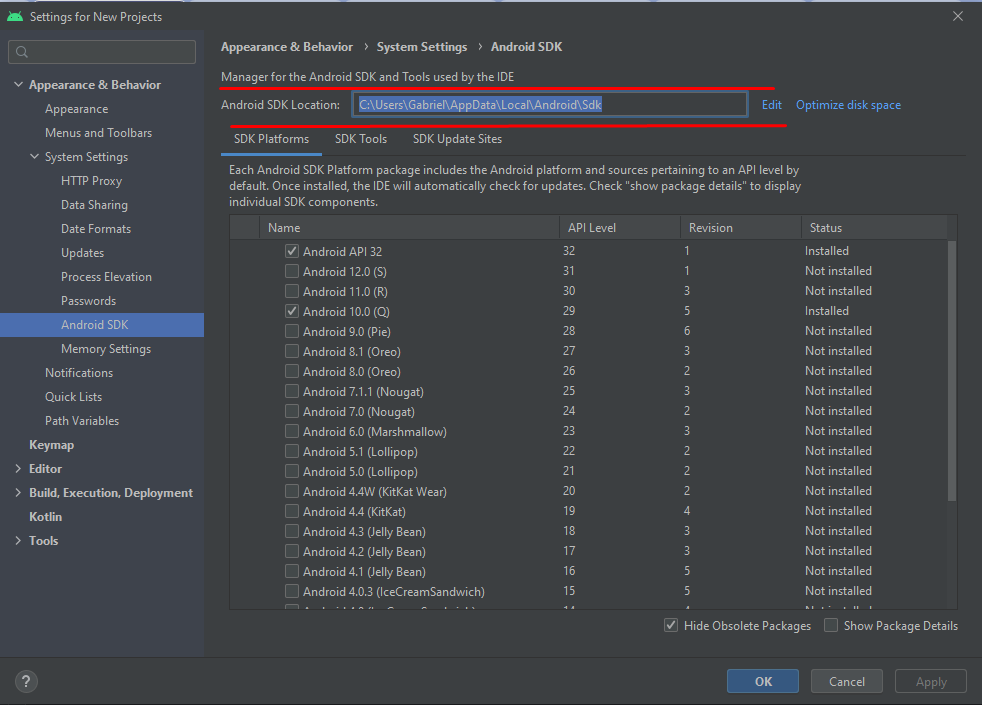The image size is (982, 705).
Task: Close the Settings for New Projects dialog
Action: [x=958, y=16]
